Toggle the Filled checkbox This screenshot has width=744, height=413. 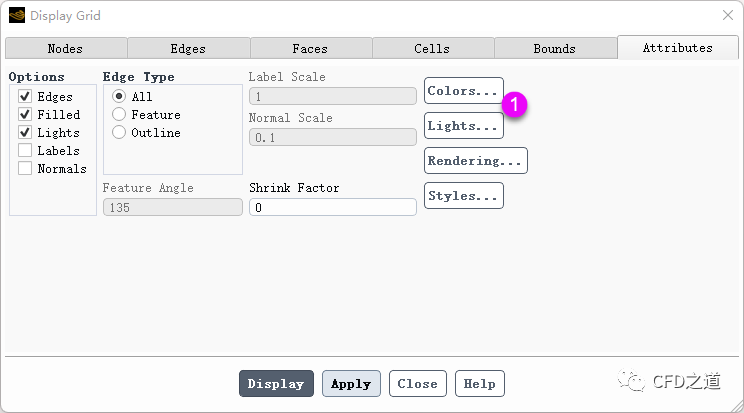point(25,115)
